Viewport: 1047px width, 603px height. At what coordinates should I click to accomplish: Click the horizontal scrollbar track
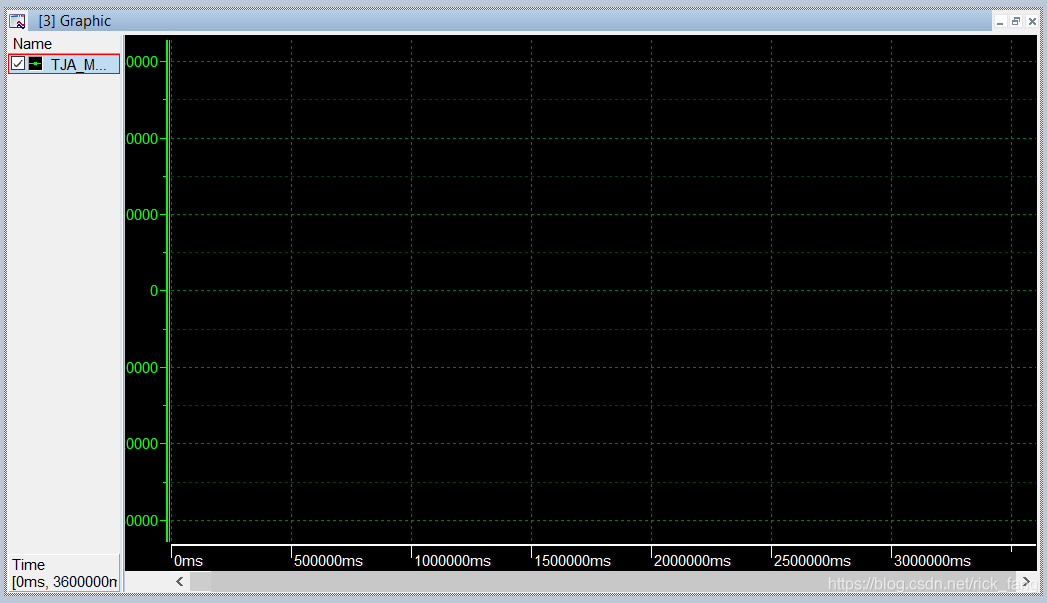click(x=603, y=582)
